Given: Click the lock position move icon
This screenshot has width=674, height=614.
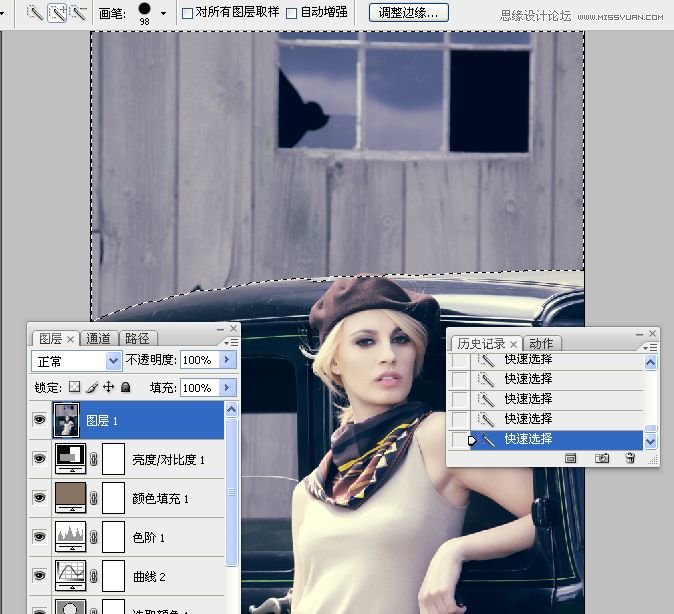Looking at the screenshot, I should click(x=108, y=387).
